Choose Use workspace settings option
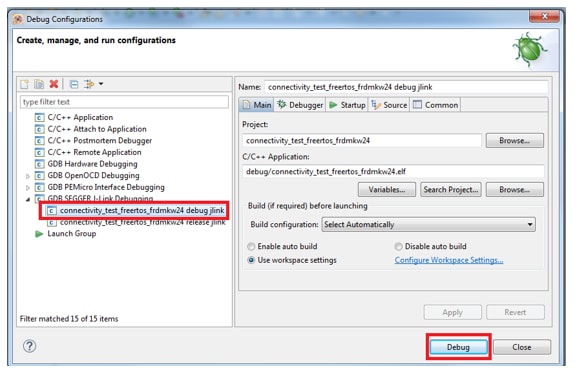The image size is (575, 368). tap(251, 260)
